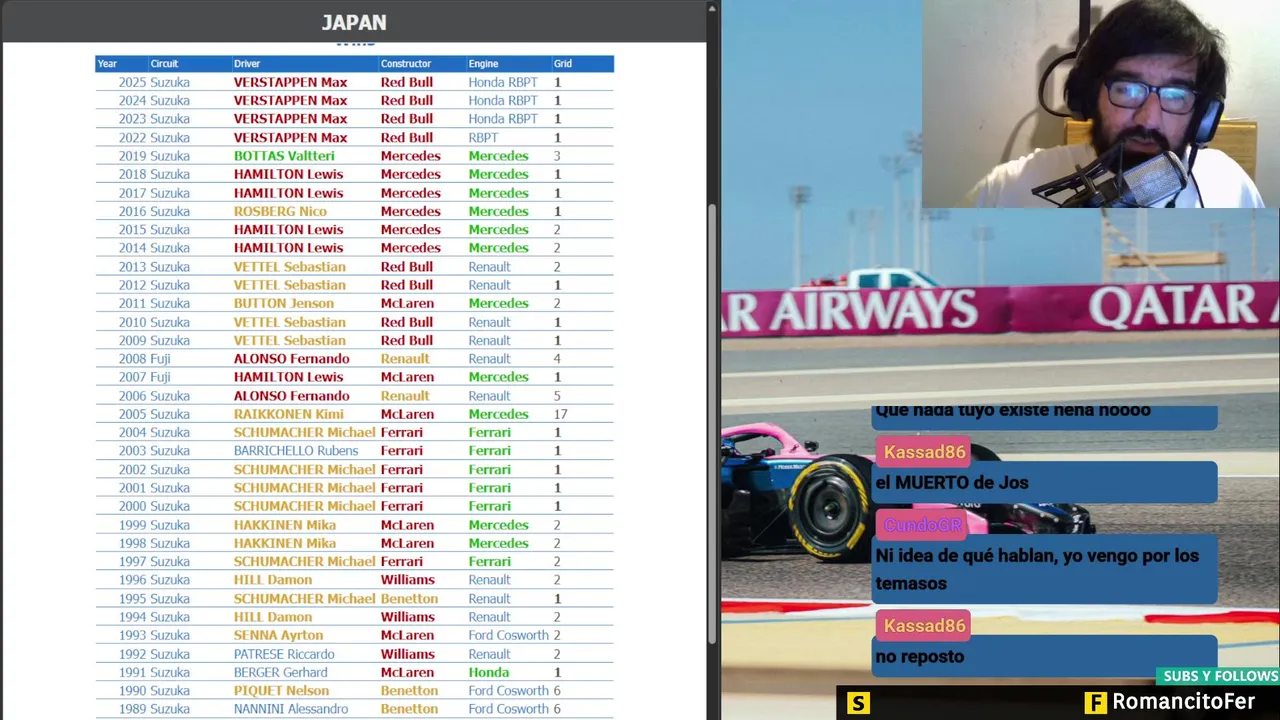
Task: Click Ferrari engine in the 2001 row
Action: click(489, 488)
